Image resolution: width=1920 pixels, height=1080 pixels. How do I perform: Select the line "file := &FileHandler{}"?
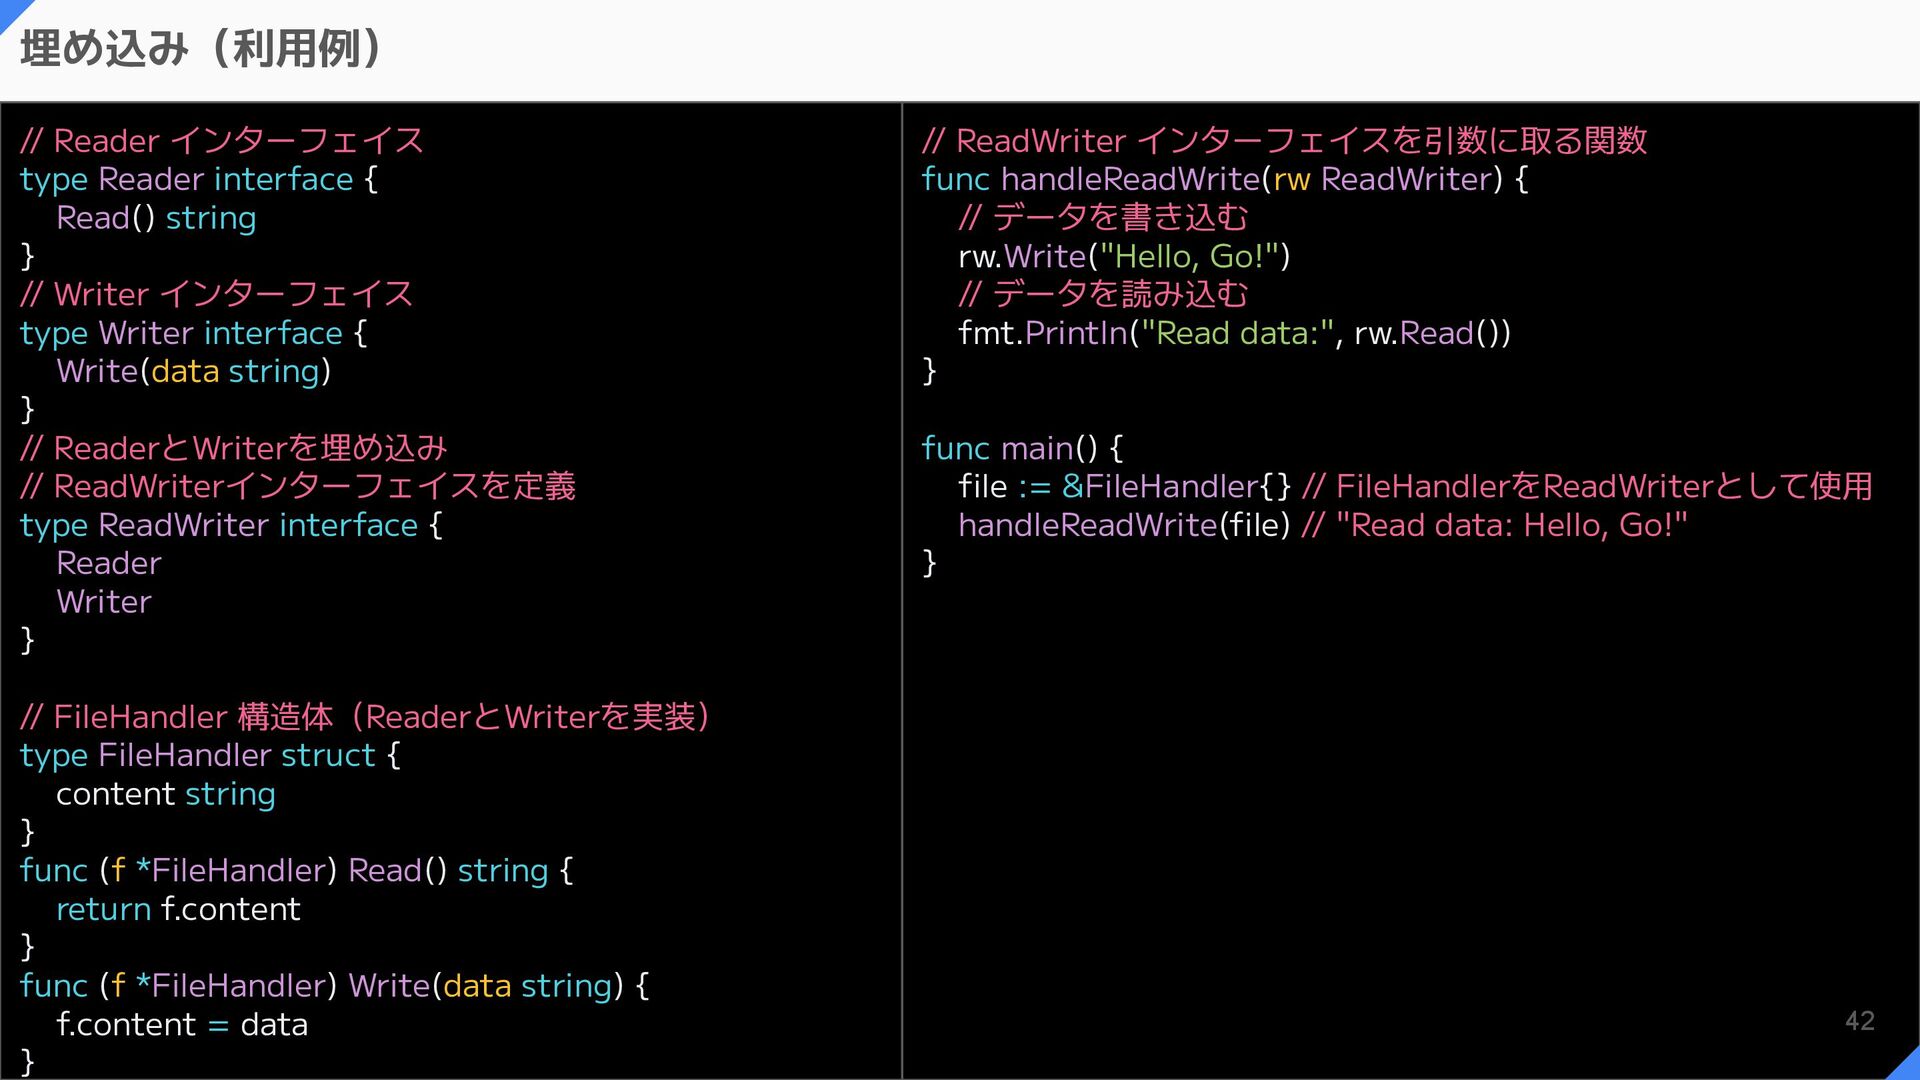(x=1125, y=487)
